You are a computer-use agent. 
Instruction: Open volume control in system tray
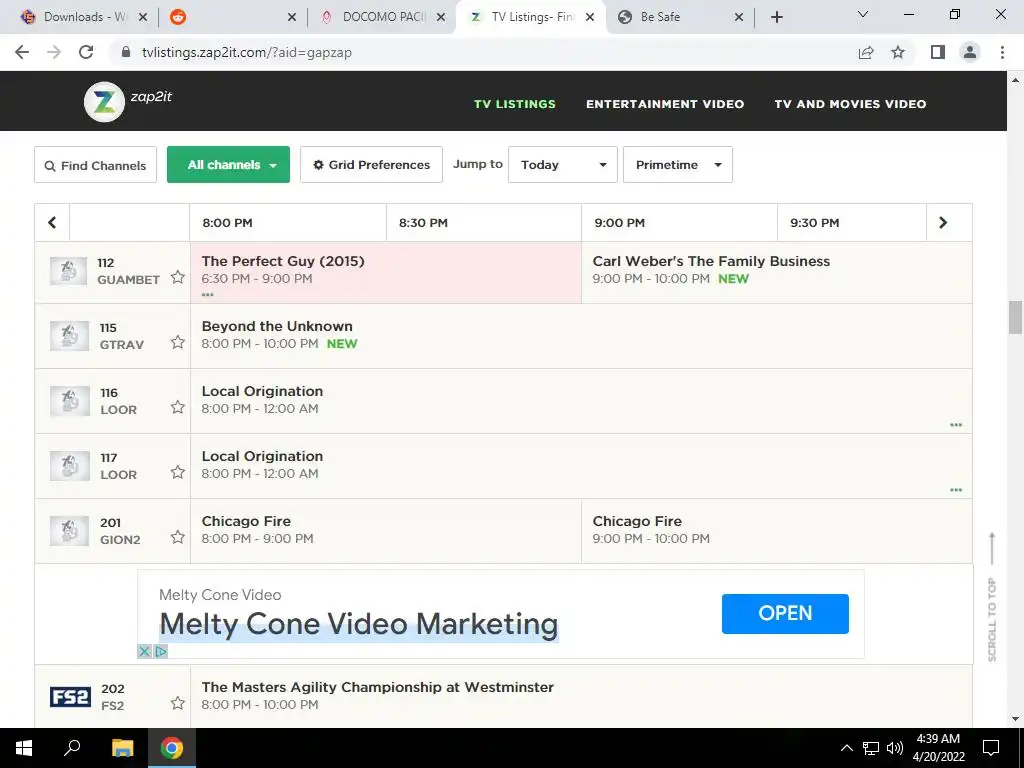coord(895,748)
